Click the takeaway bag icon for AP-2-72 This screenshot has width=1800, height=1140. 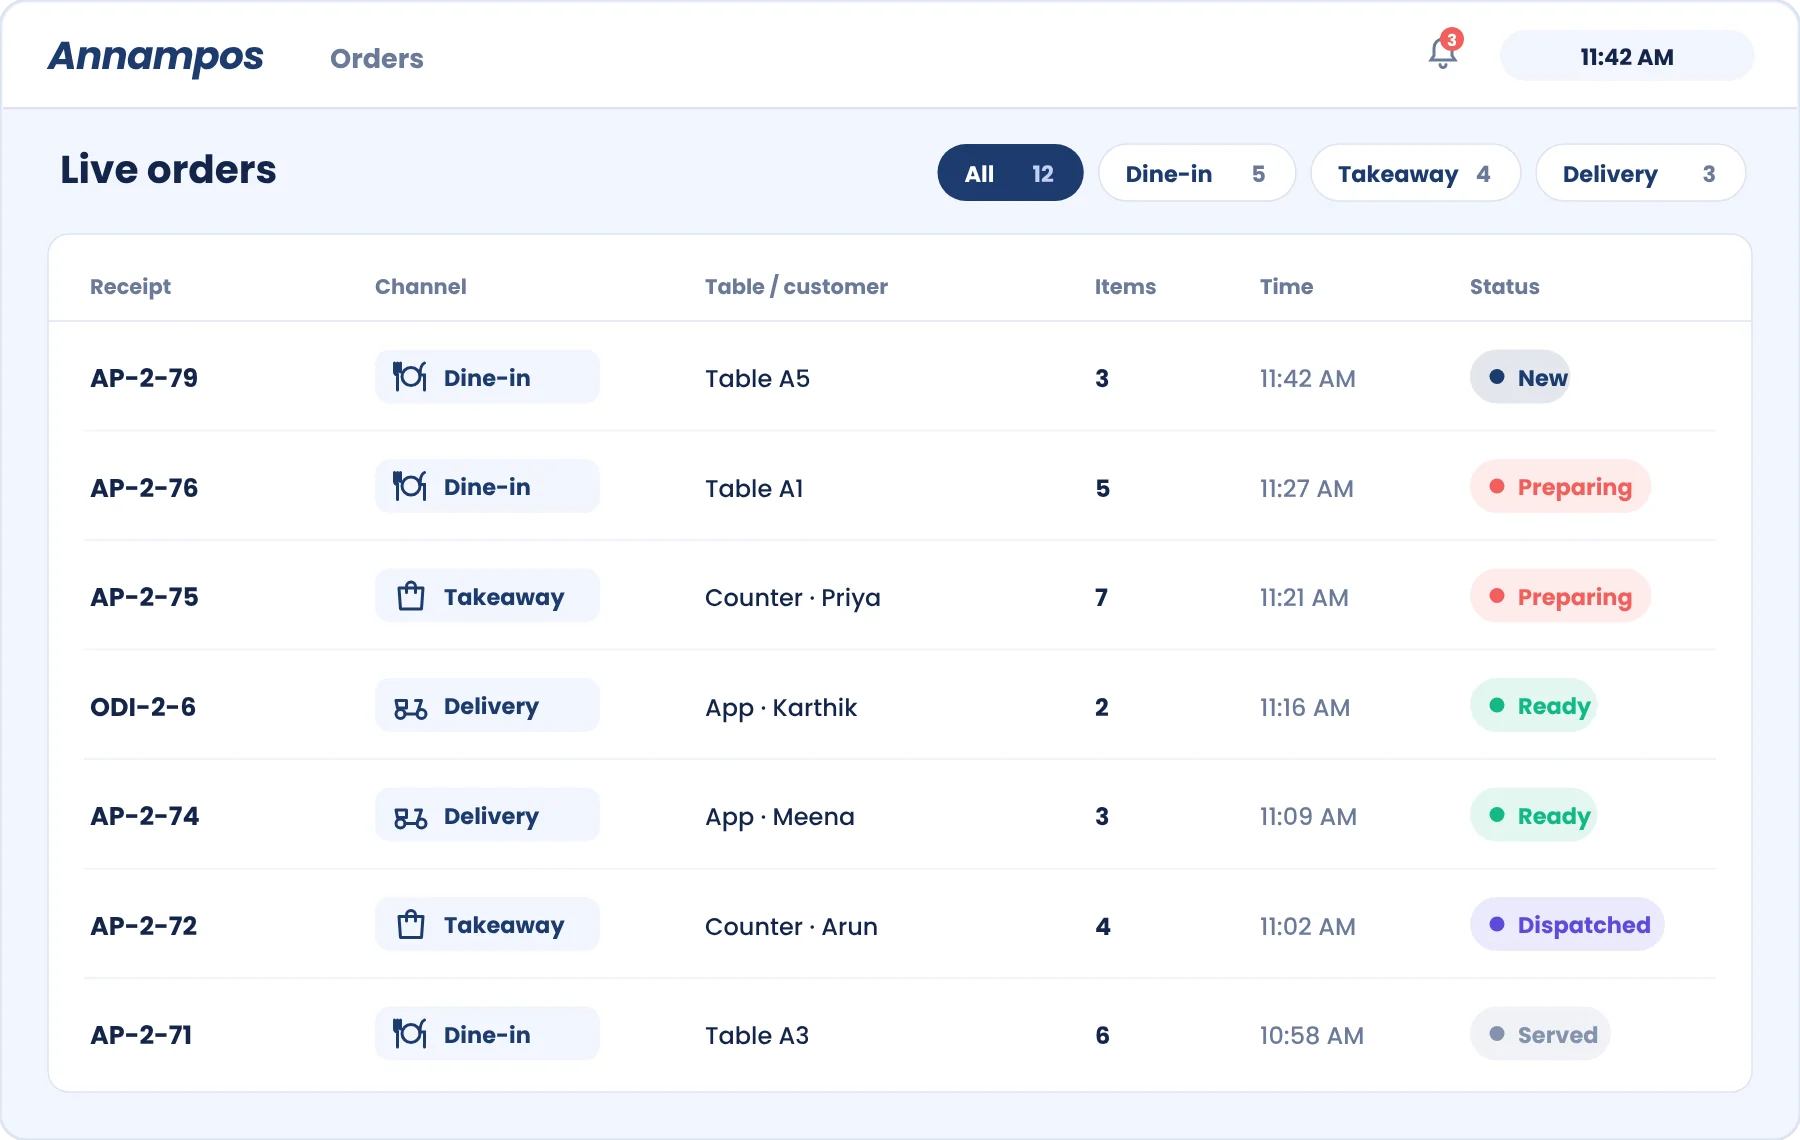click(x=411, y=925)
